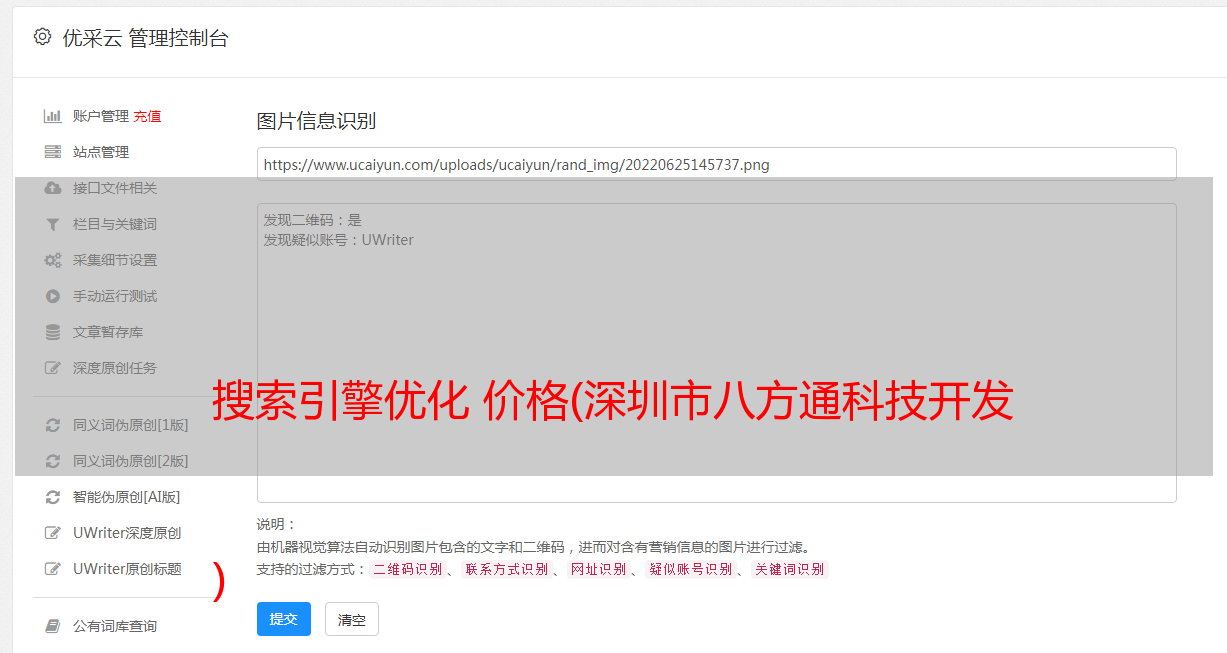Open 公有词库查询 page
Viewport: 1227px width, 653px height.
point(115,626)
